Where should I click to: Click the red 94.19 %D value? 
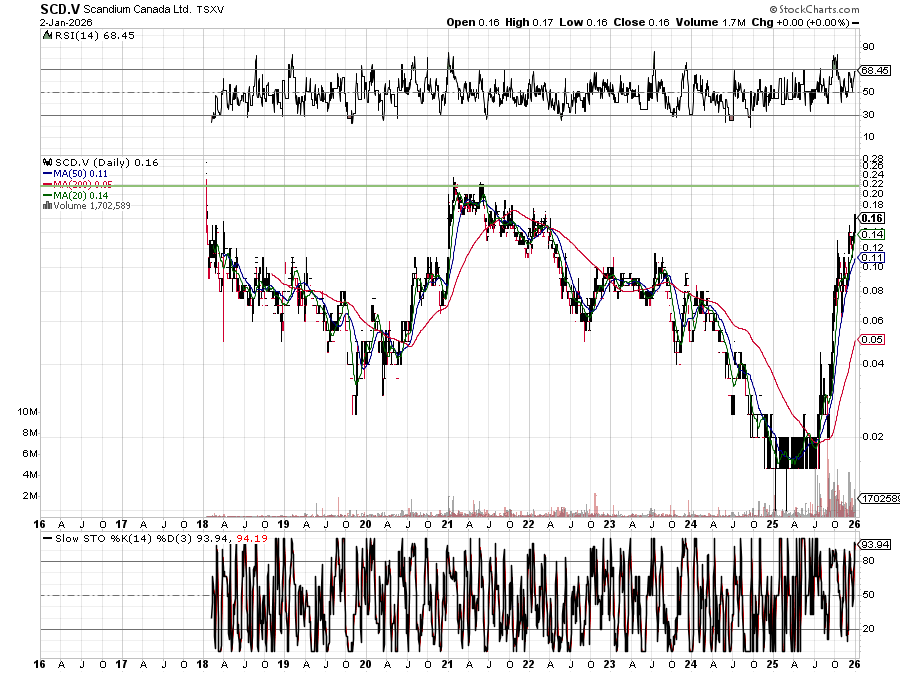pos(252,539)
